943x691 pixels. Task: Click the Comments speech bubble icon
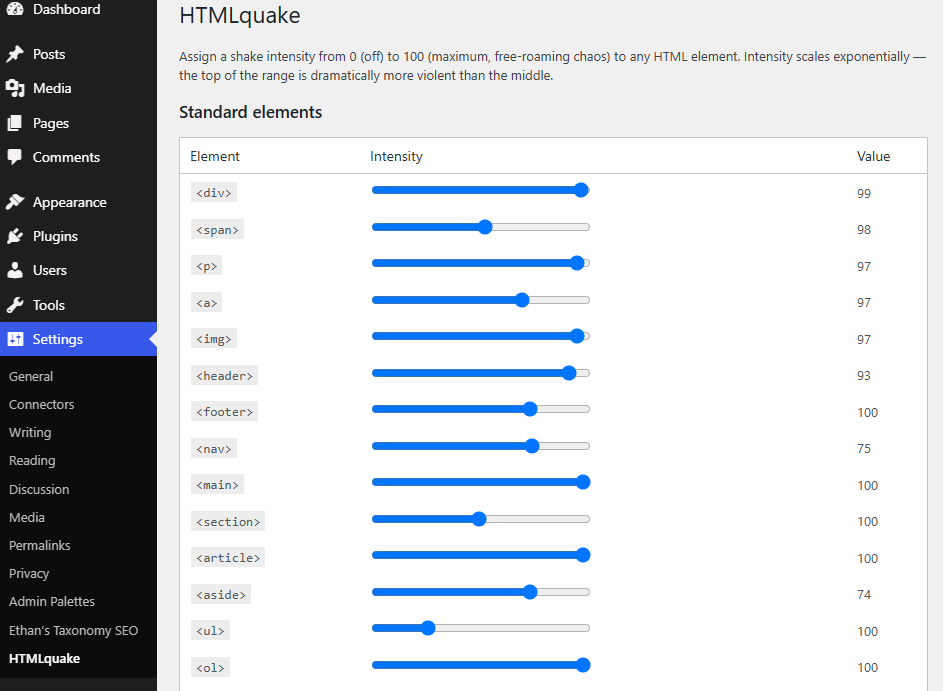tap(15, 157)
